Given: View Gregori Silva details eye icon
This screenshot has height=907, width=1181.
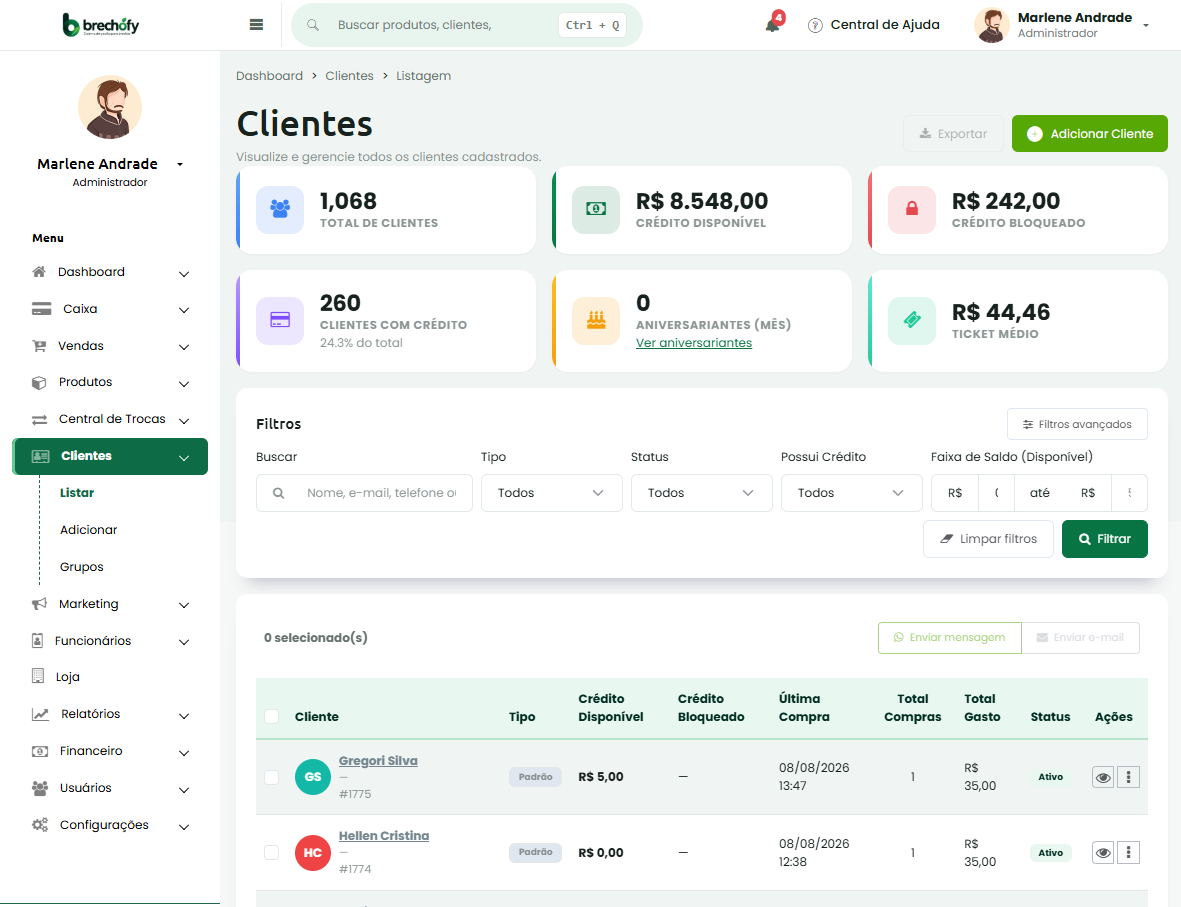Looking at the screenshot, I should [x=1103, y=777].
